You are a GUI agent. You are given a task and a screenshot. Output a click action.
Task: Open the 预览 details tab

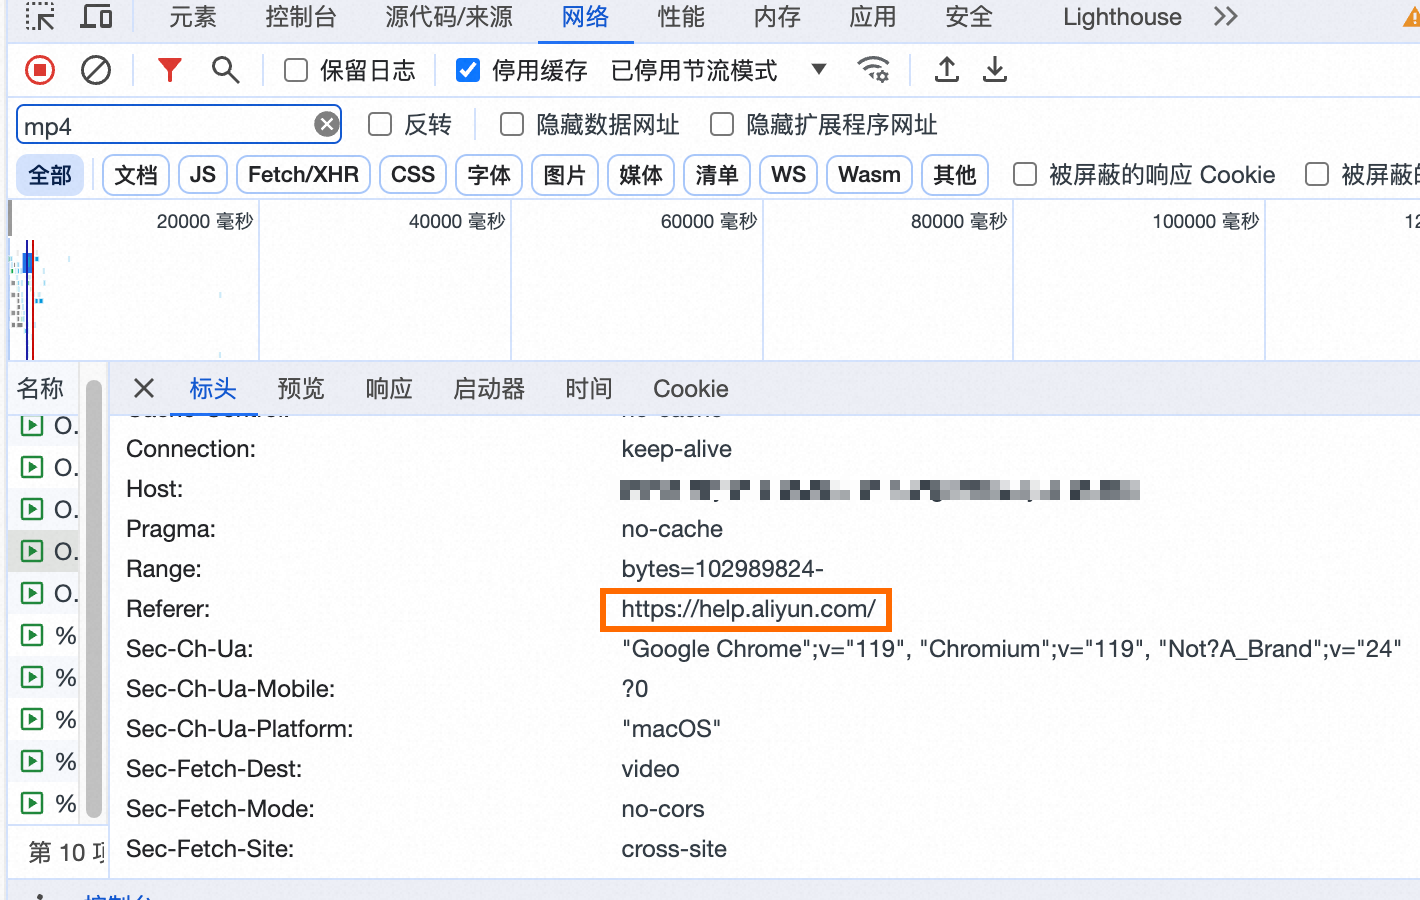(x=301, y=388)
